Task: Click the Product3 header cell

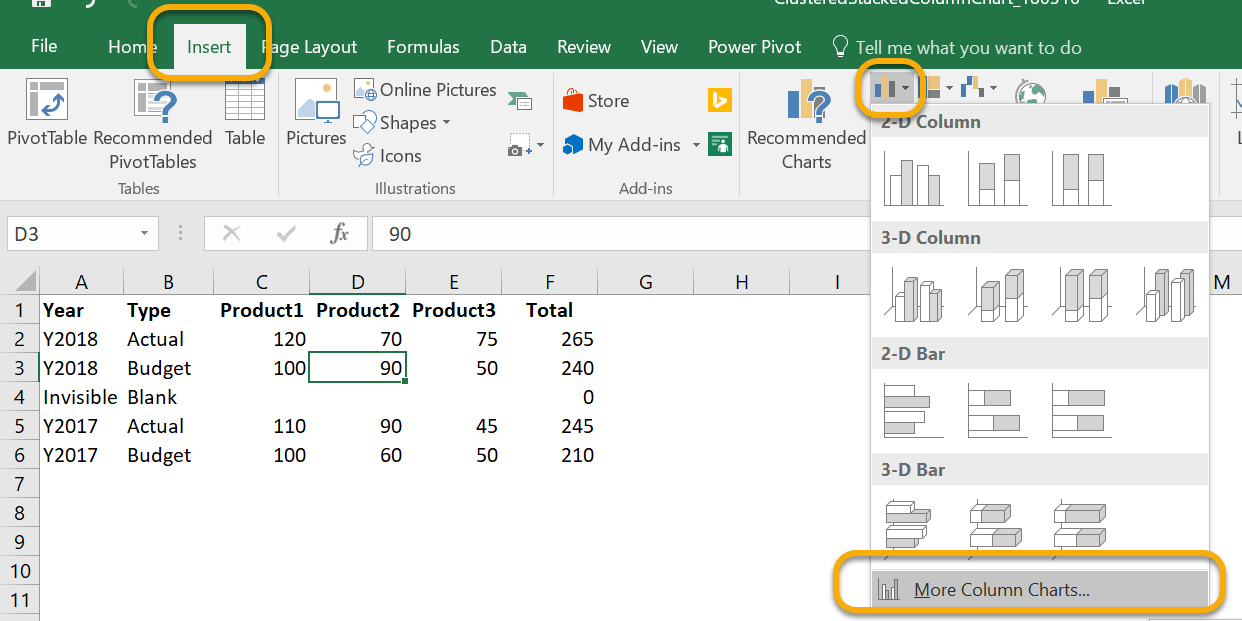Action: 453,310
